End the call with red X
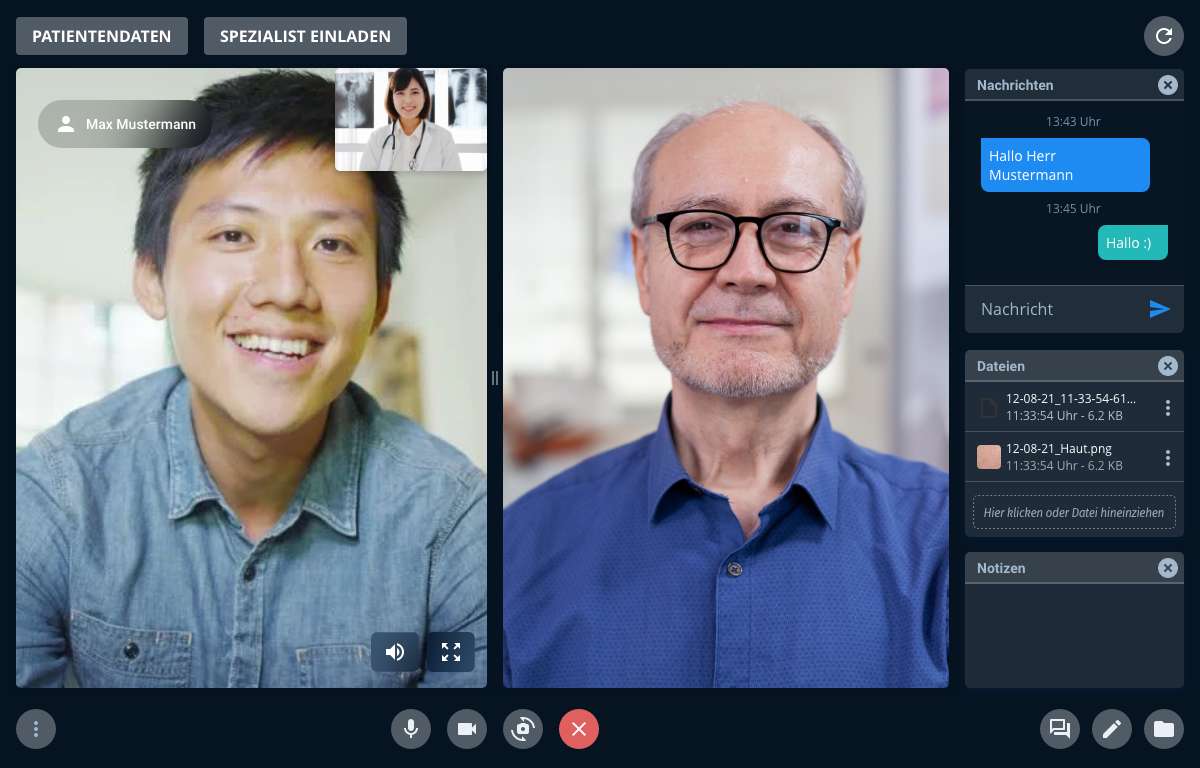This screenshot has height=768, width=1200. click(579, 729)
